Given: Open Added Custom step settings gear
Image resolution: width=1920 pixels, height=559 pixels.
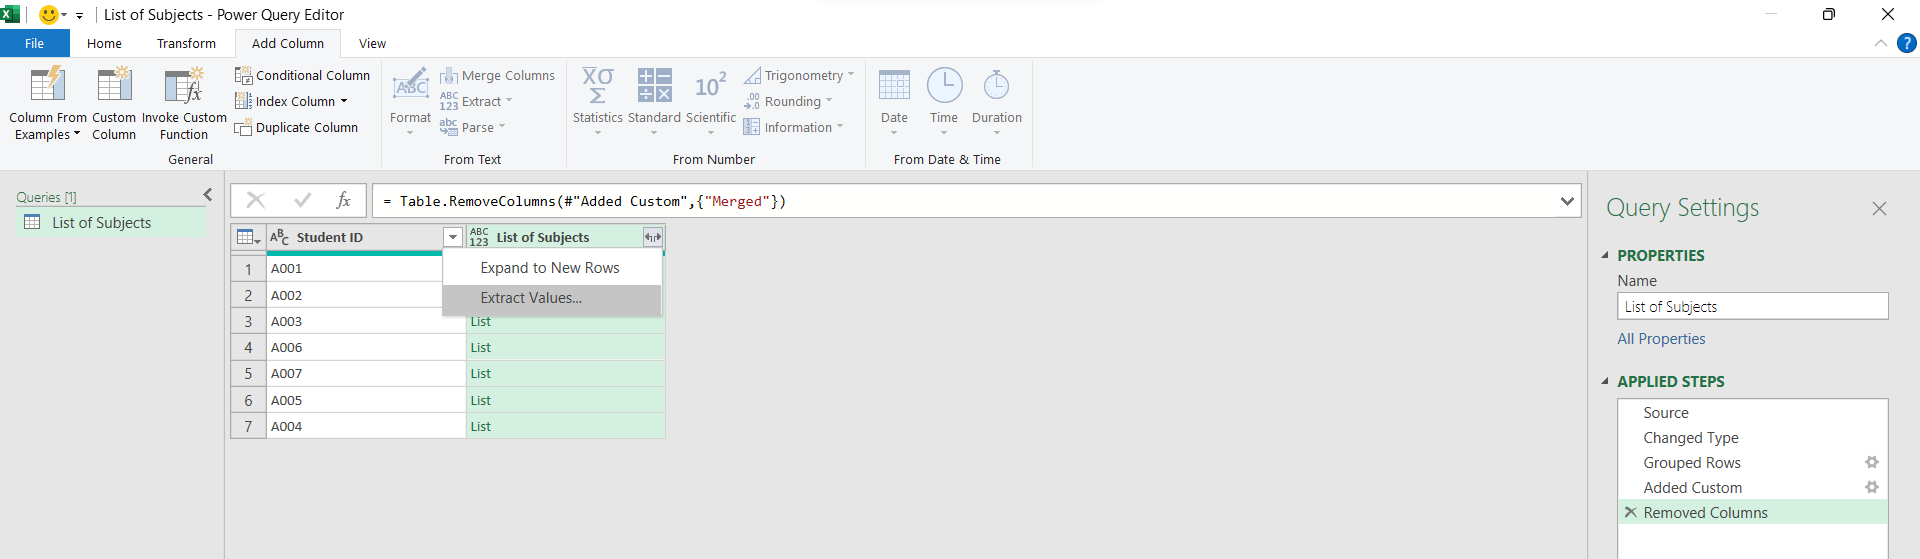Looking at the screenshot, I should (1872, 487).
